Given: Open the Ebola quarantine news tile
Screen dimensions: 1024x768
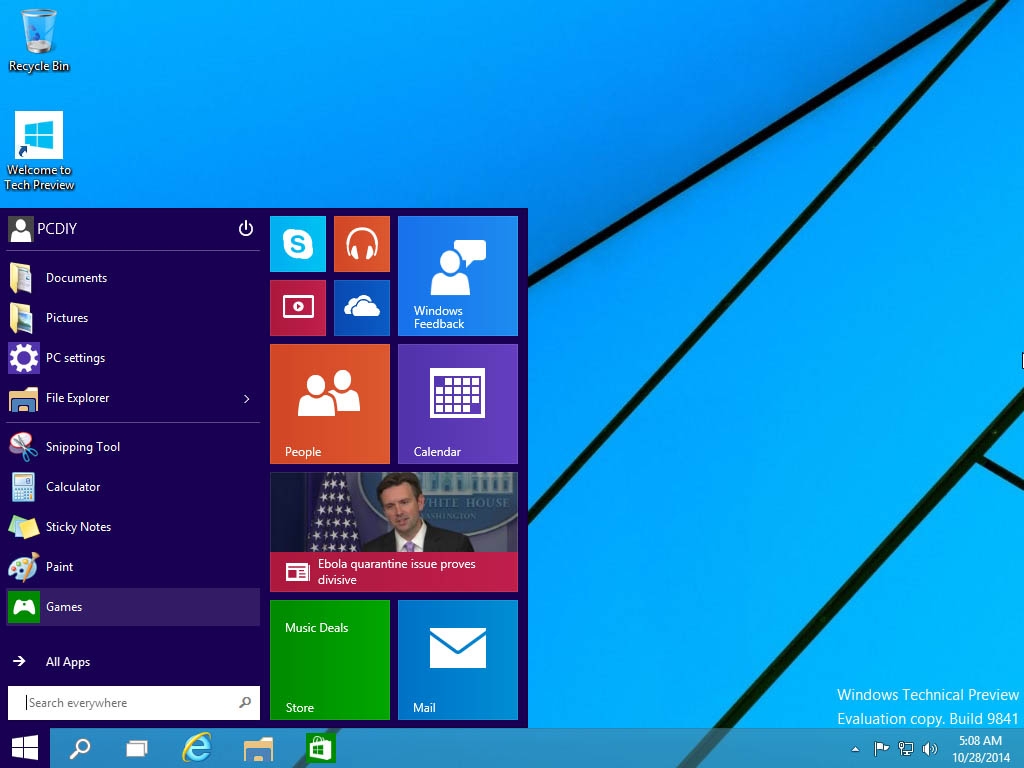Looking at the screenshot, I should (394, 532).
